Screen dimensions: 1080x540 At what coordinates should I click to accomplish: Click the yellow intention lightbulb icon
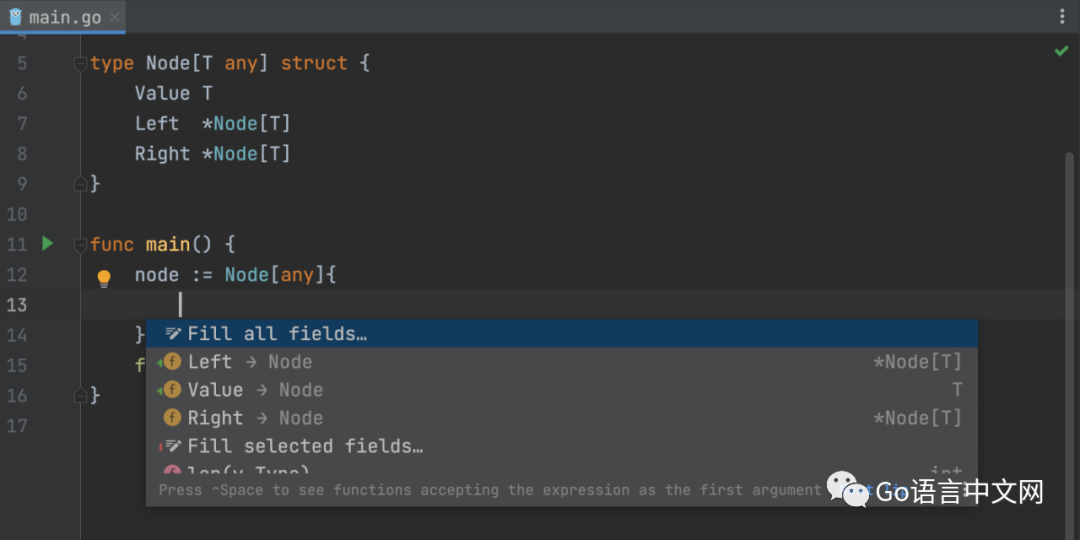click(x=103, y=277)
